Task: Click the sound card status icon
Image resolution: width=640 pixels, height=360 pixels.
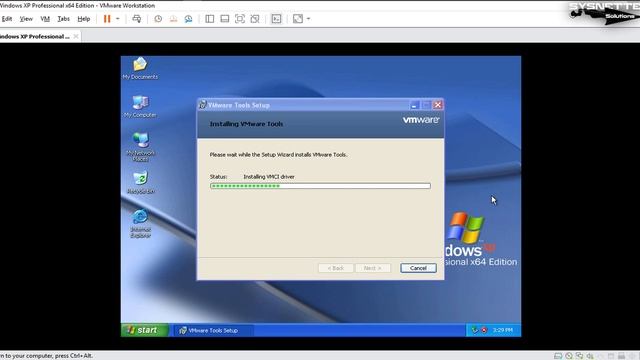Action: [x=590, y=356]
